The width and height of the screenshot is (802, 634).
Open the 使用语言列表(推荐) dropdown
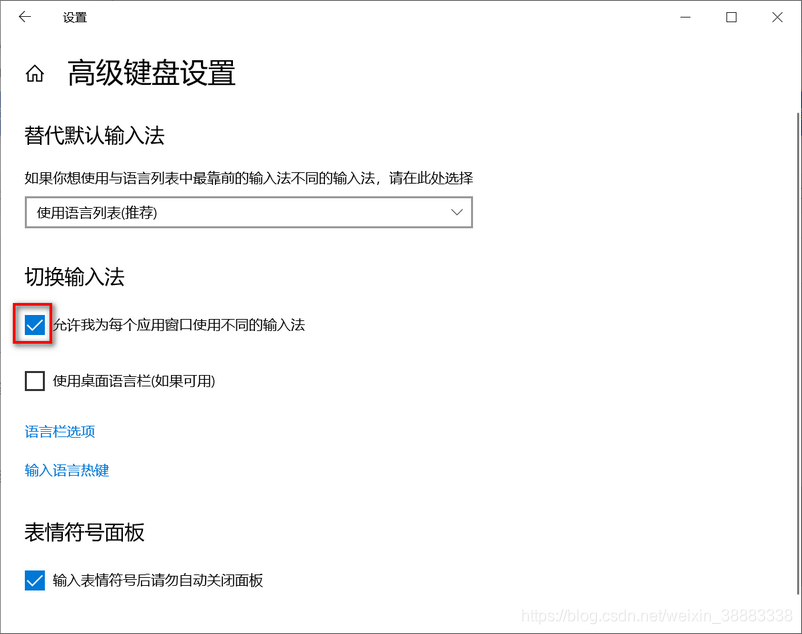tap(249, 212)
